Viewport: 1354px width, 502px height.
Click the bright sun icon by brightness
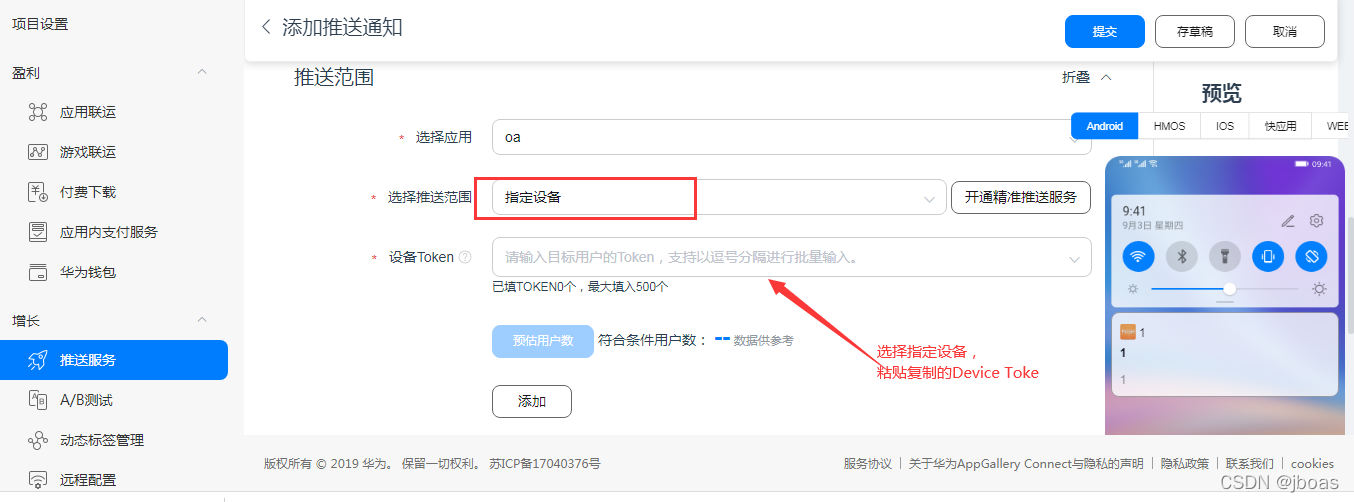point(1319,289)
